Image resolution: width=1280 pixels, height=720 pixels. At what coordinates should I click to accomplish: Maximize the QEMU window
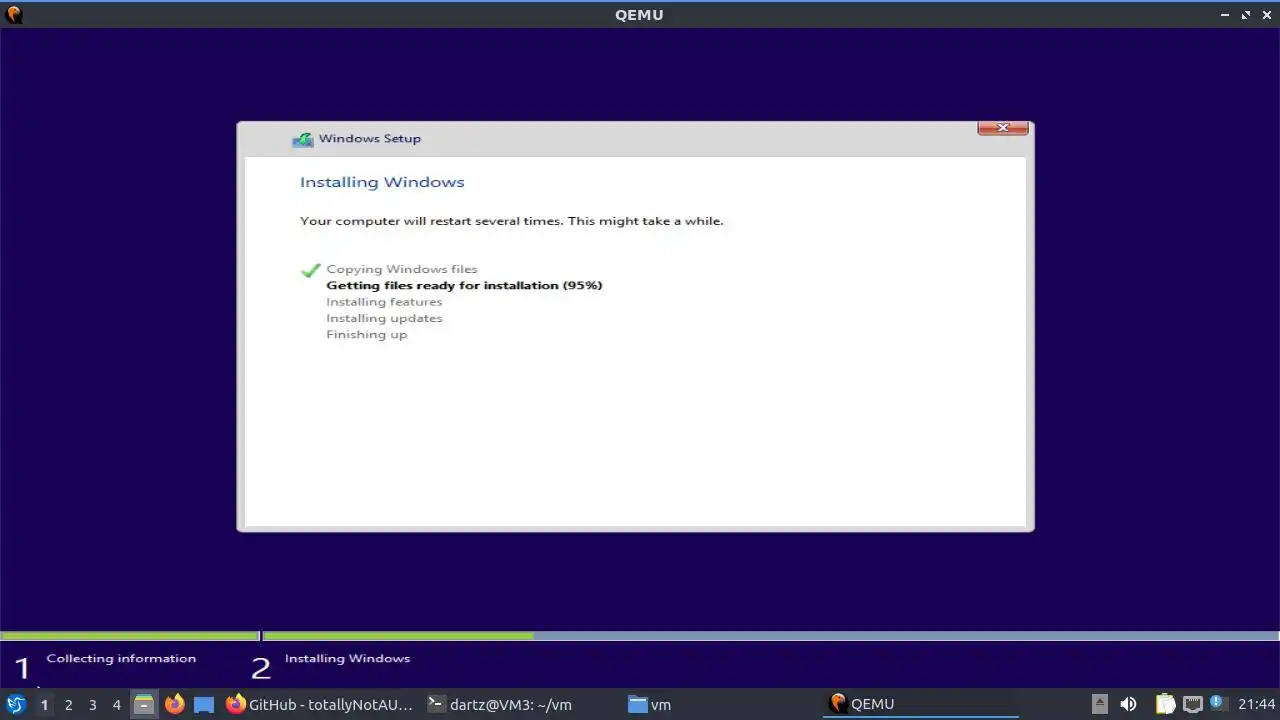pyautogui.click(x=1246, y=15)
